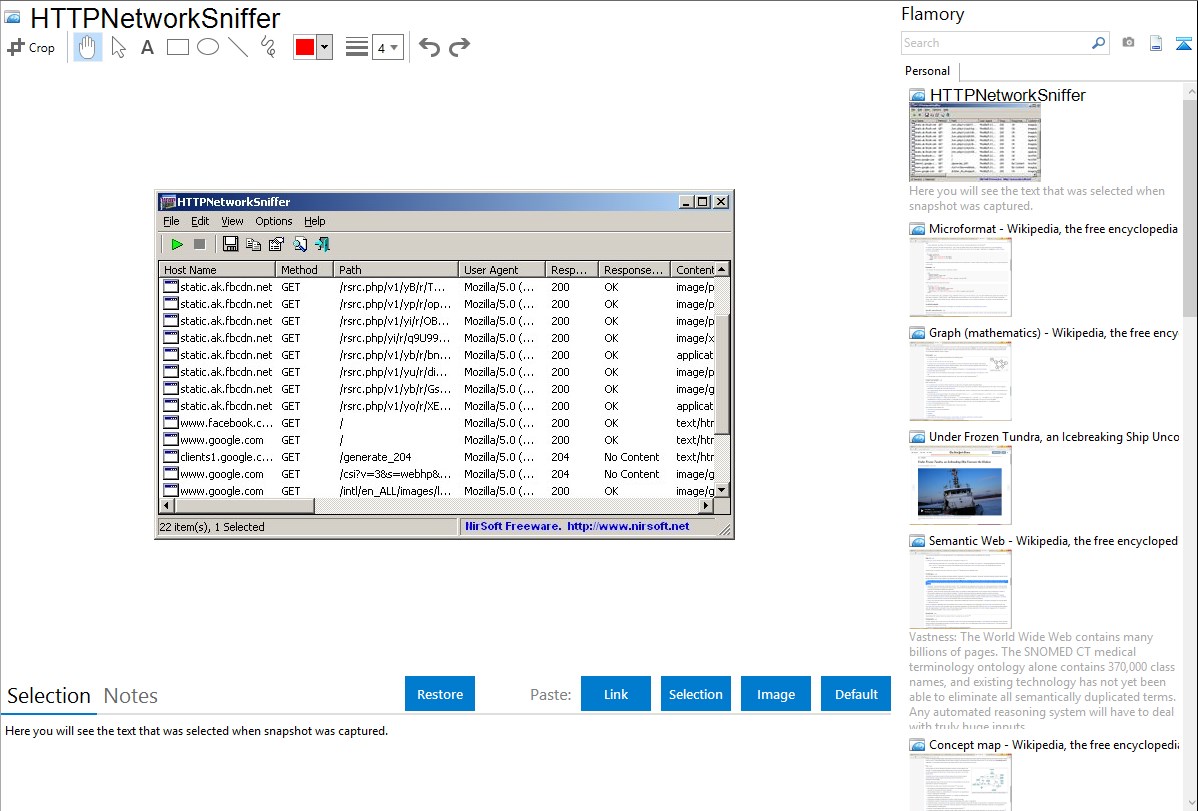Click the red color swatch
1198x811 pixels.
pos(305,47)
